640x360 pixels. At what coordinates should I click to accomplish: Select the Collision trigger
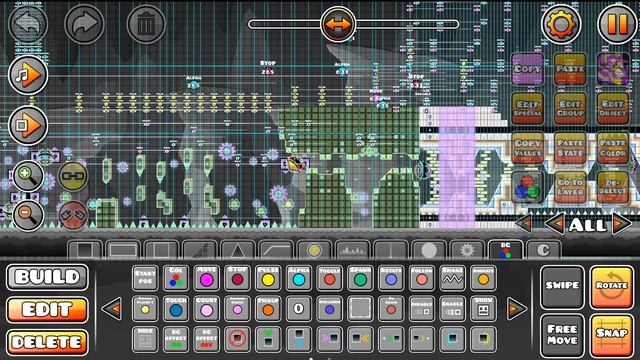329,308
